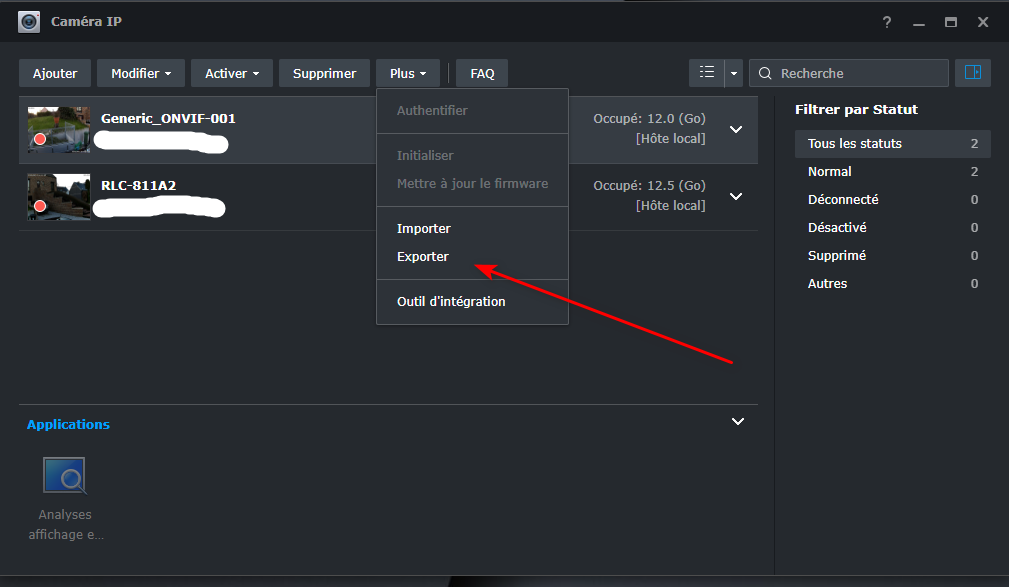
Task: Open the help question mark icon
Action: pyautogui.click(x=887, y=22)
